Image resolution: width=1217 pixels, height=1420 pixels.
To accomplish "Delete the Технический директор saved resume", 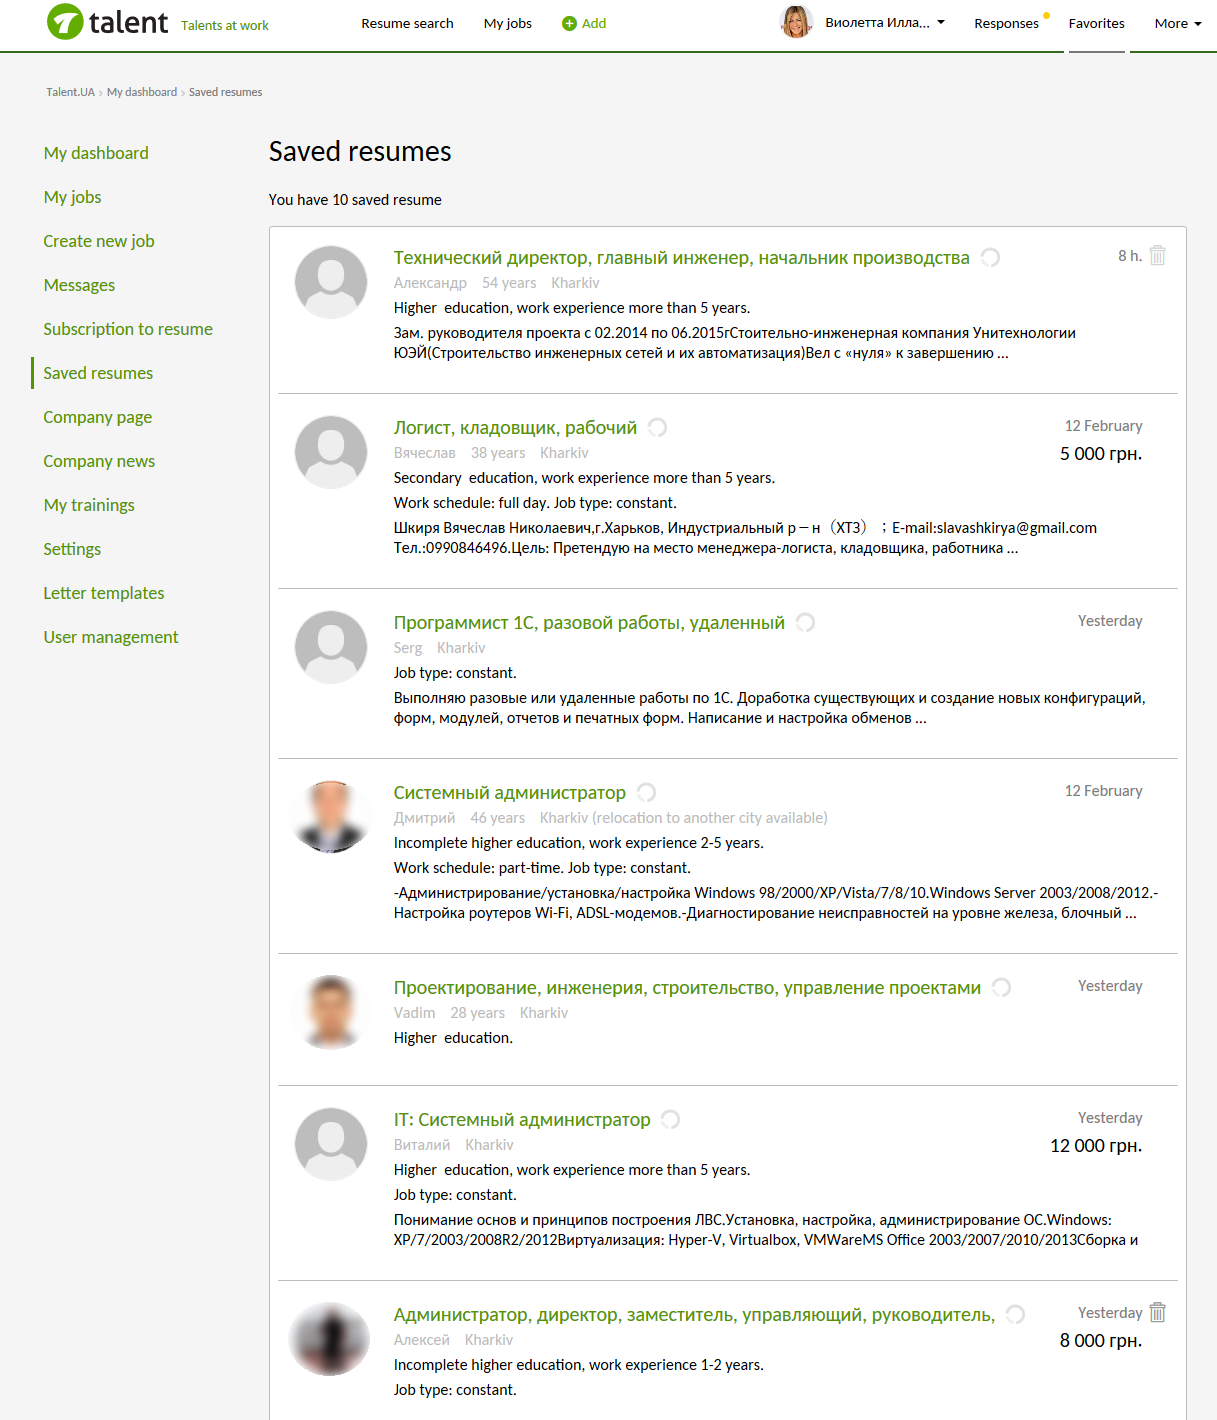I will coord(1157,256).
